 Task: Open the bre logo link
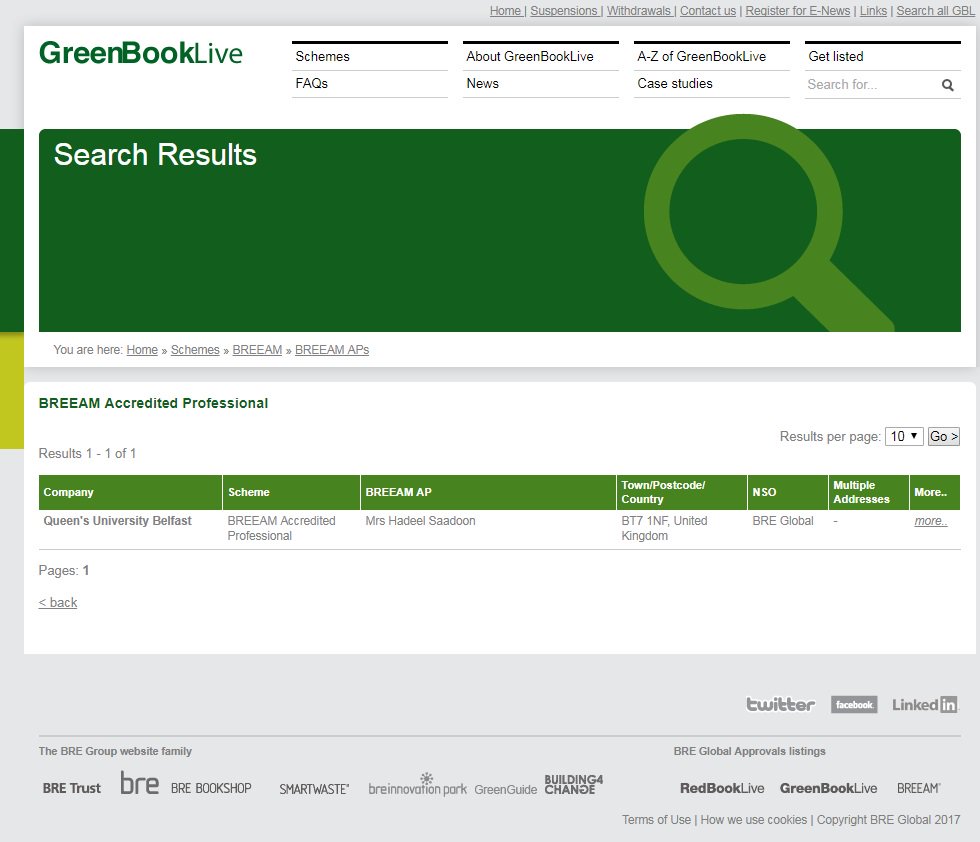coord(139,783)
